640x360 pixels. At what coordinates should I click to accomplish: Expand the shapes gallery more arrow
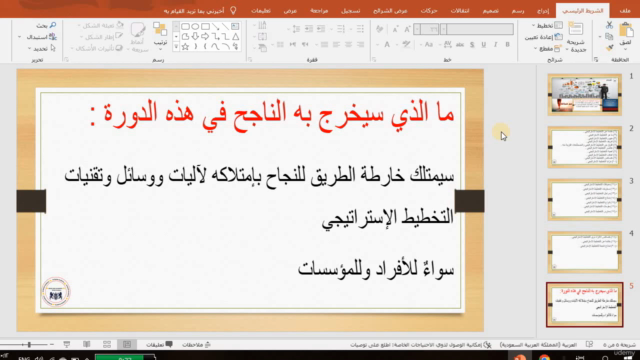coord(176,47)
